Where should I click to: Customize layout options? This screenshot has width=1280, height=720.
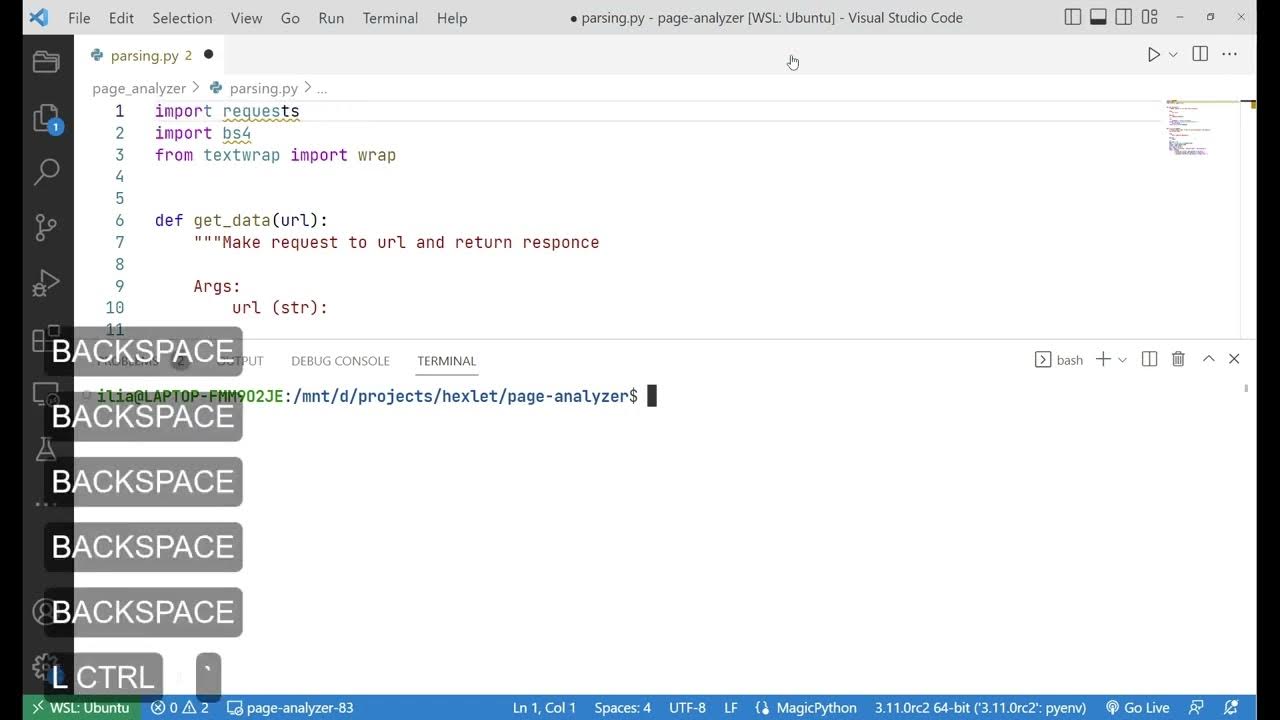pos(1150,17)
